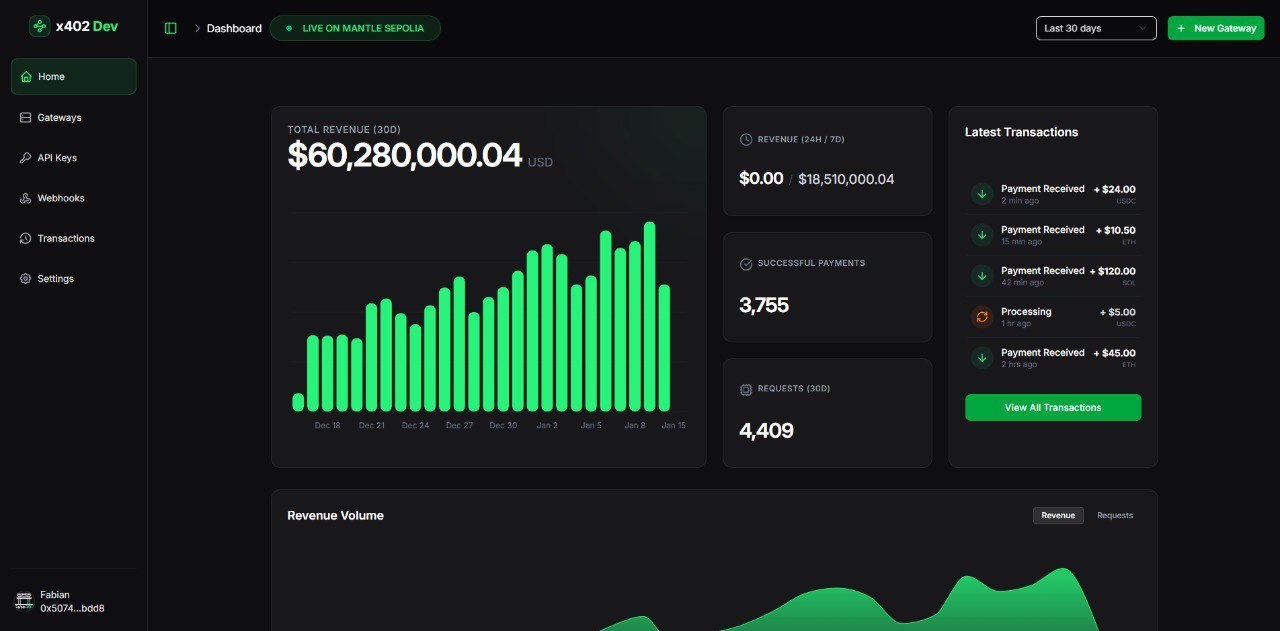
Task: Click the breadcrumb chevron before Dashboard
Action: point(197,28)
